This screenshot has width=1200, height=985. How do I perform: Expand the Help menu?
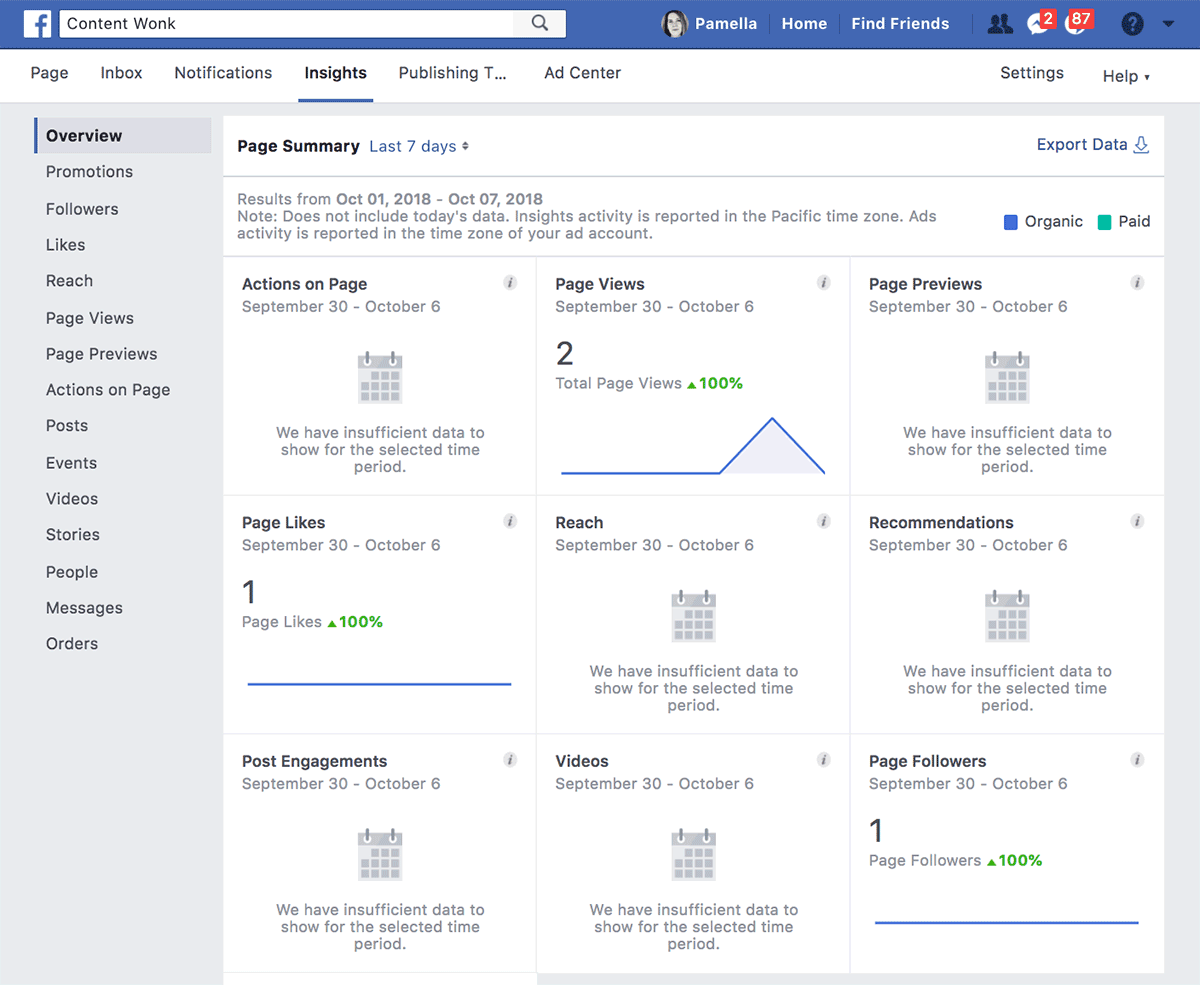pos(1126,76)
